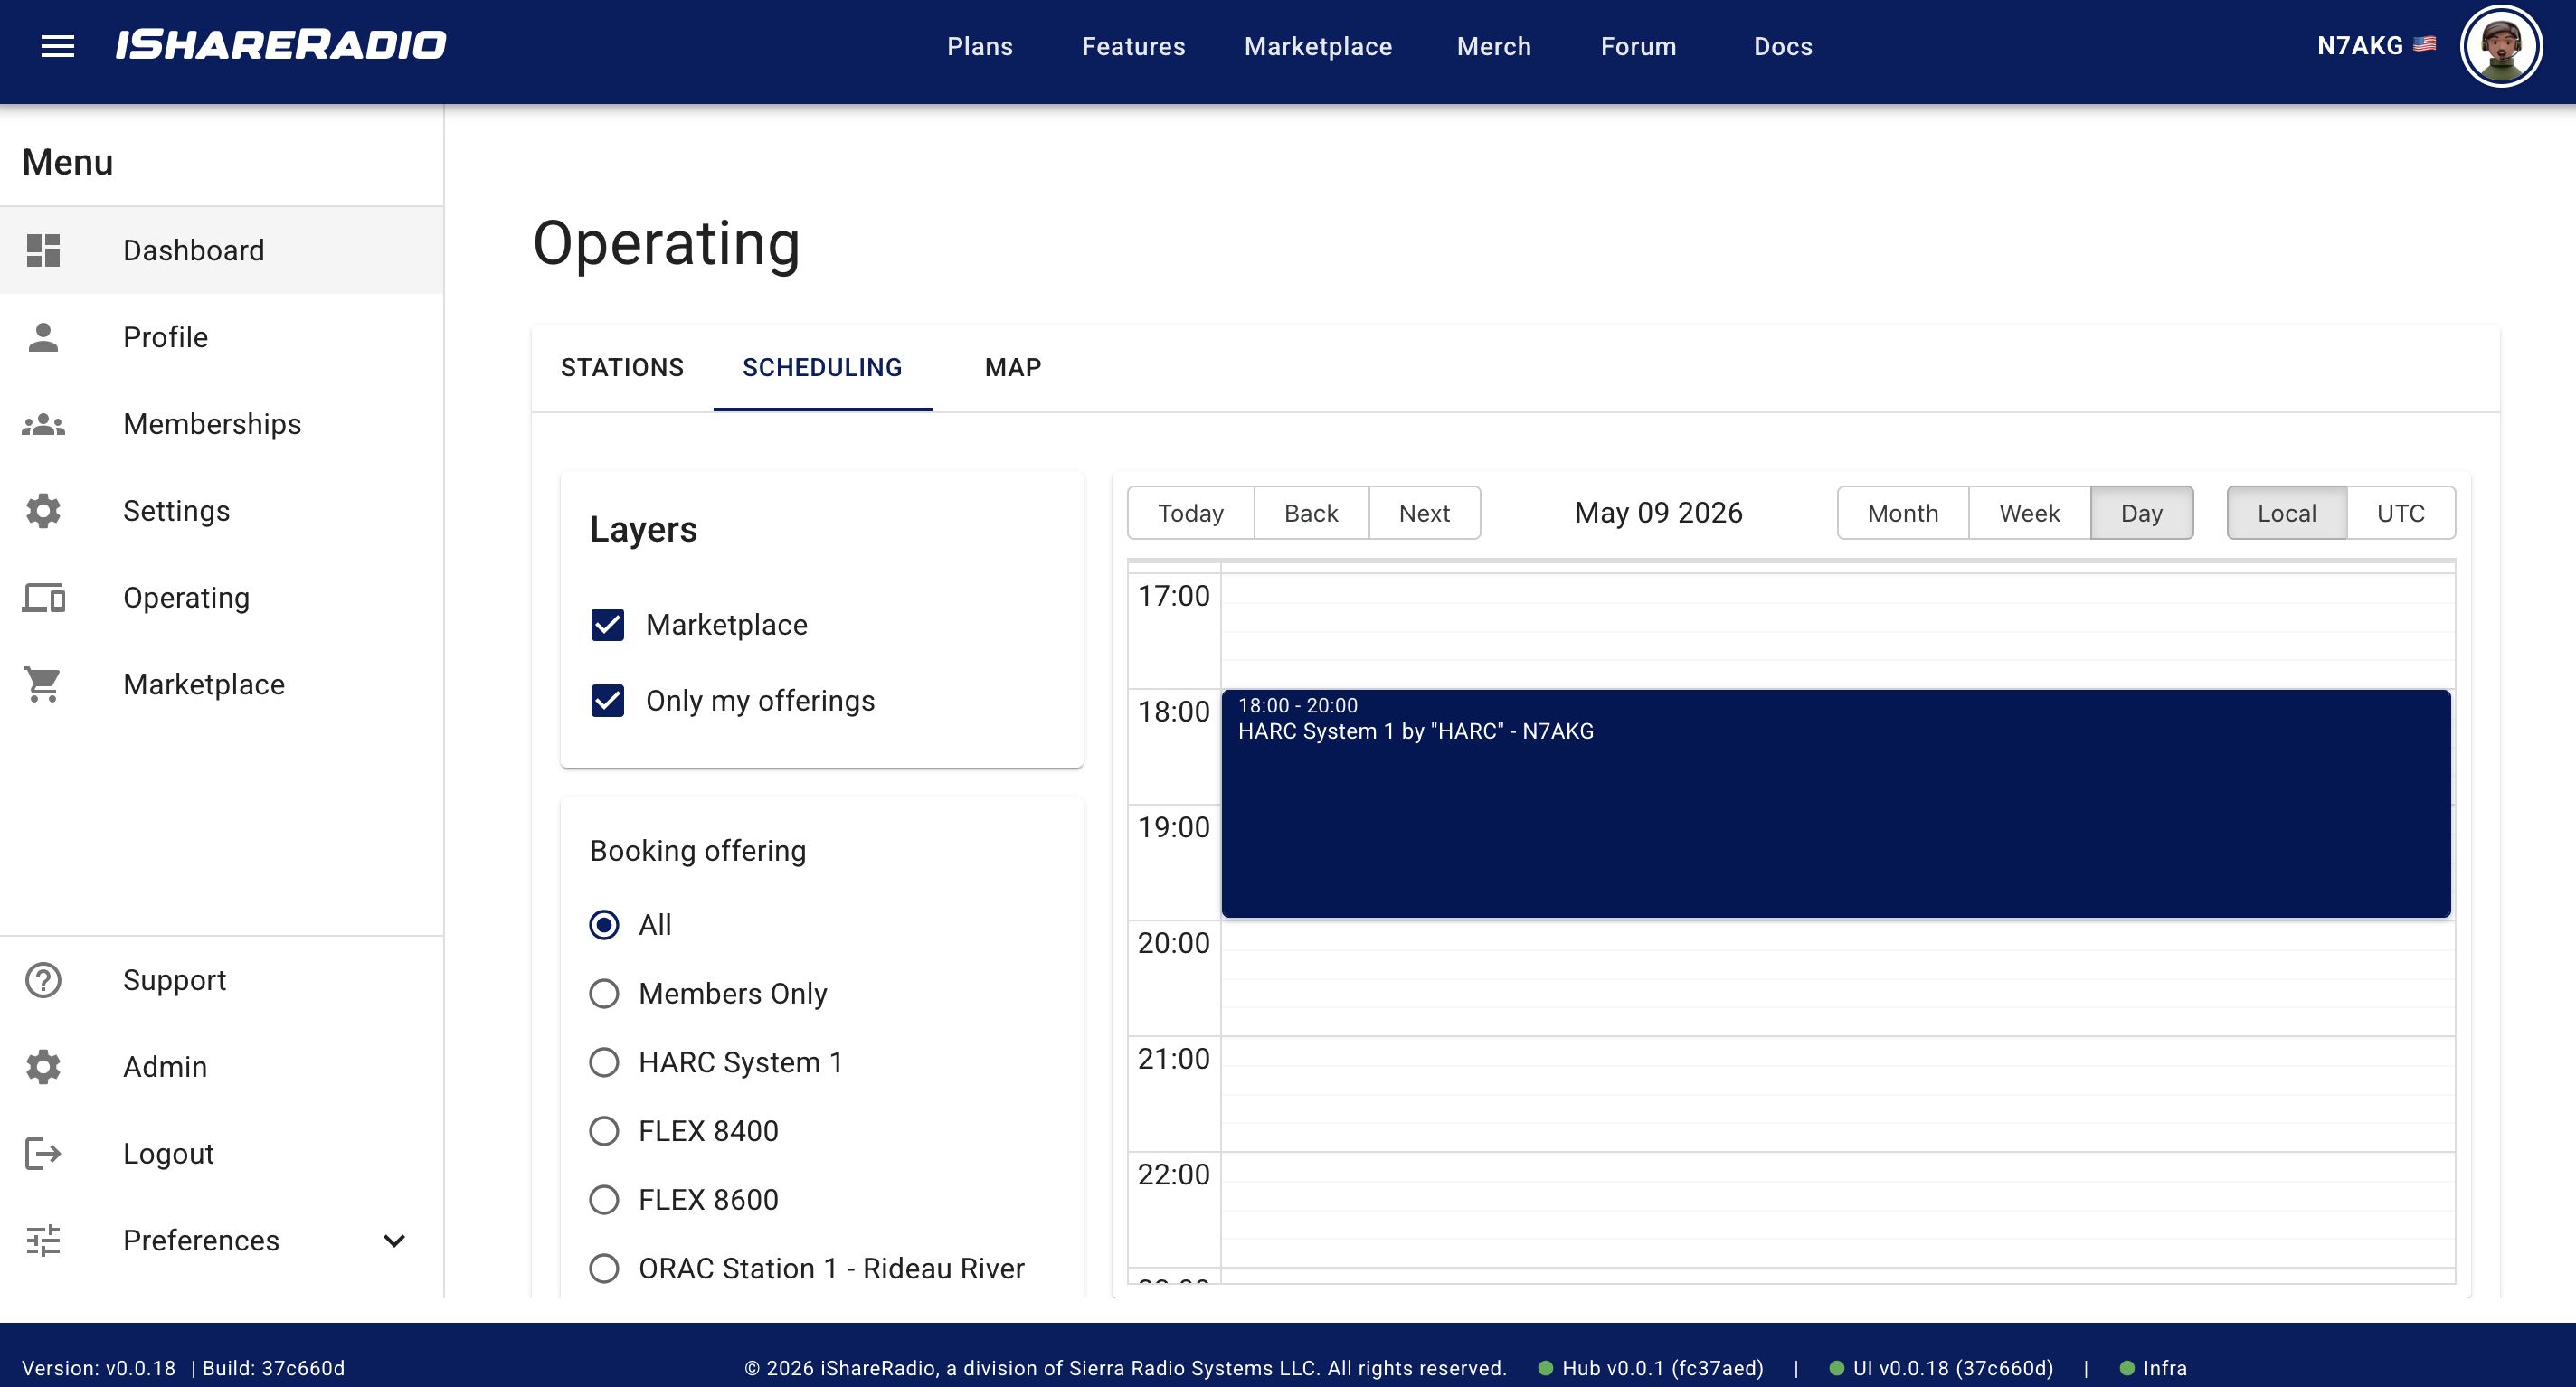Switch to the STATIONS tab

click(622, 368)
